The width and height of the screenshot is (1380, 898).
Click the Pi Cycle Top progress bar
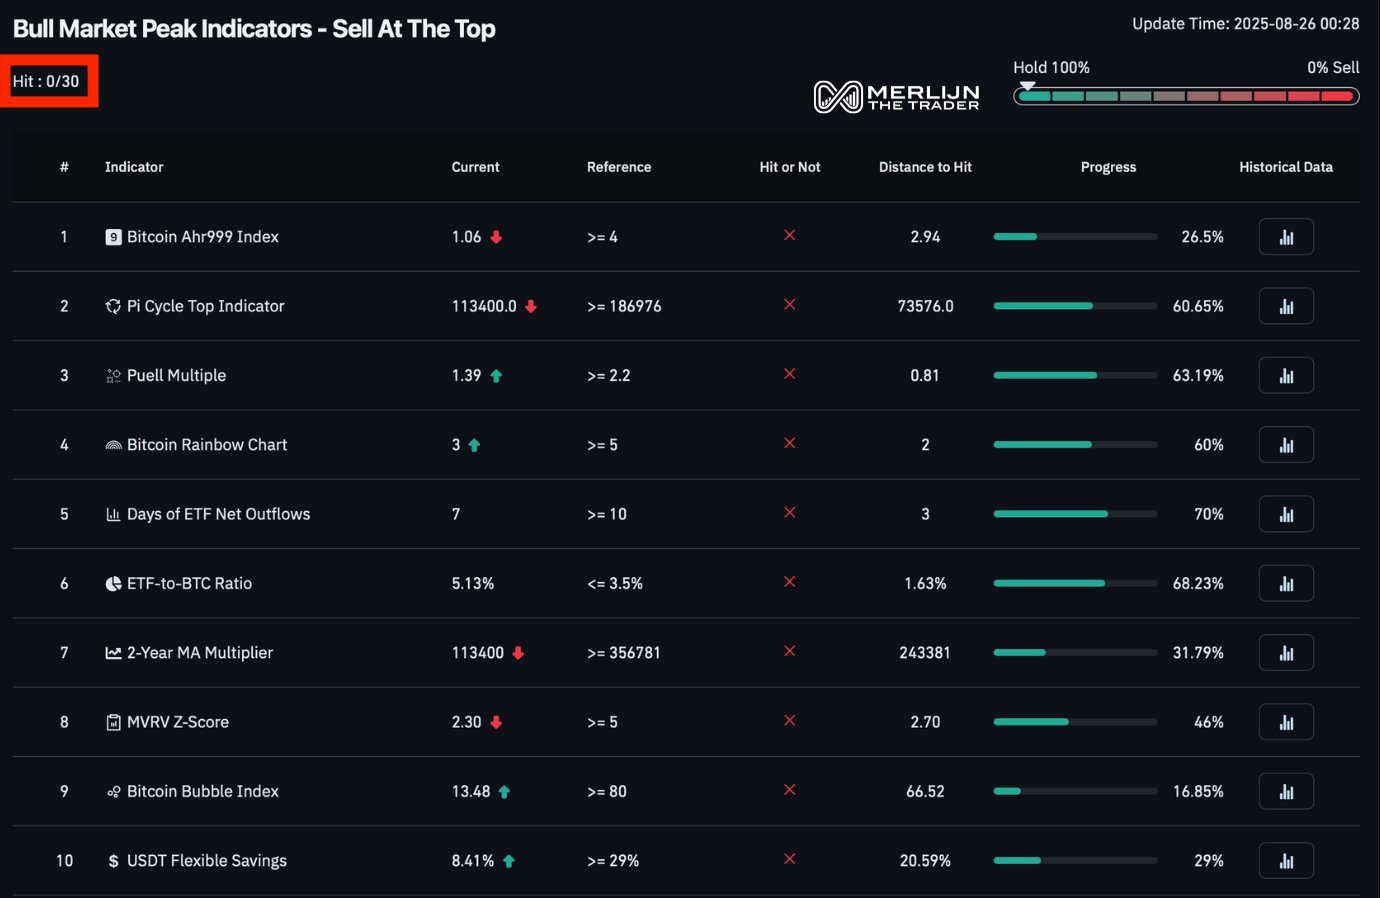tap(1075, 306)
